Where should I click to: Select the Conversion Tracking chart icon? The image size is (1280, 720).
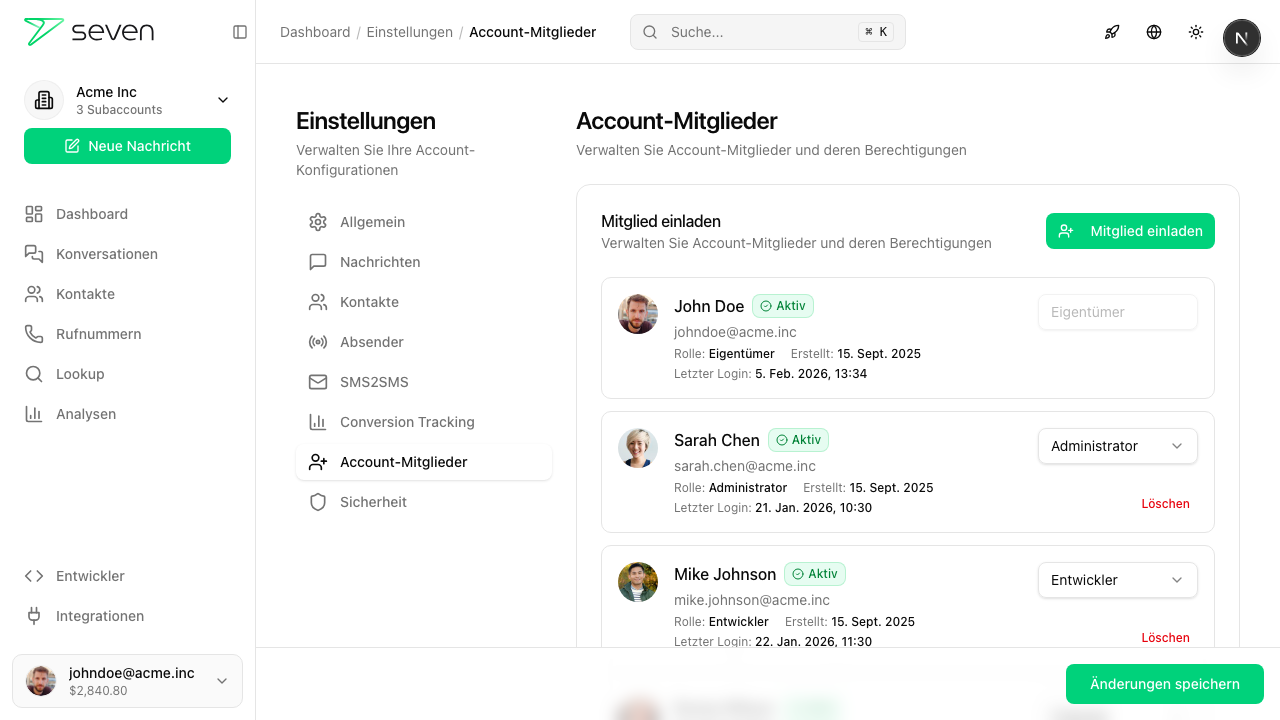[x=317, y=422]
